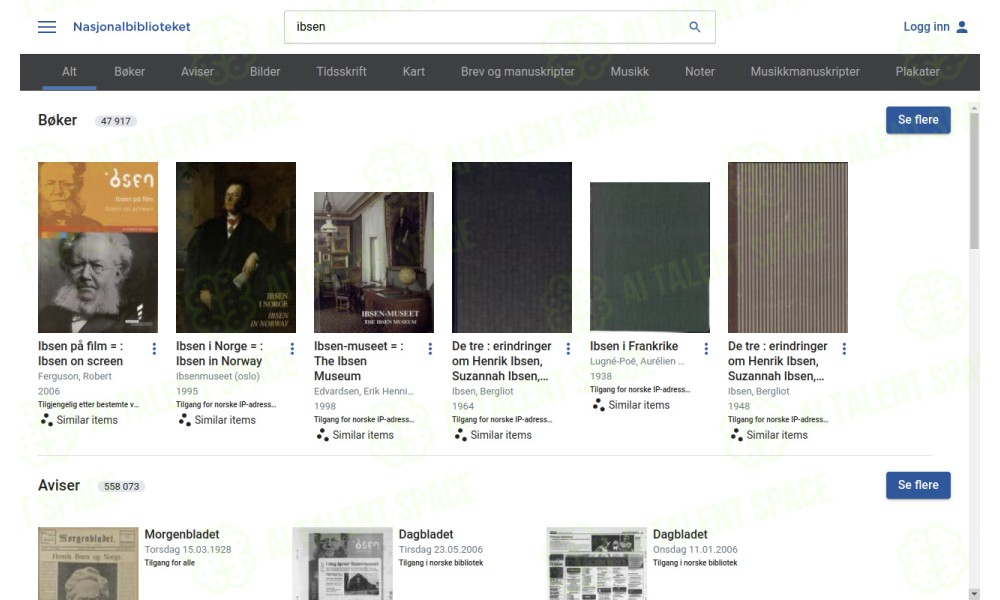Screen dimensions: 1000x600
Task: Open title Ibsen-museet = : The Ibsen Museum
Action: (358, 361)
